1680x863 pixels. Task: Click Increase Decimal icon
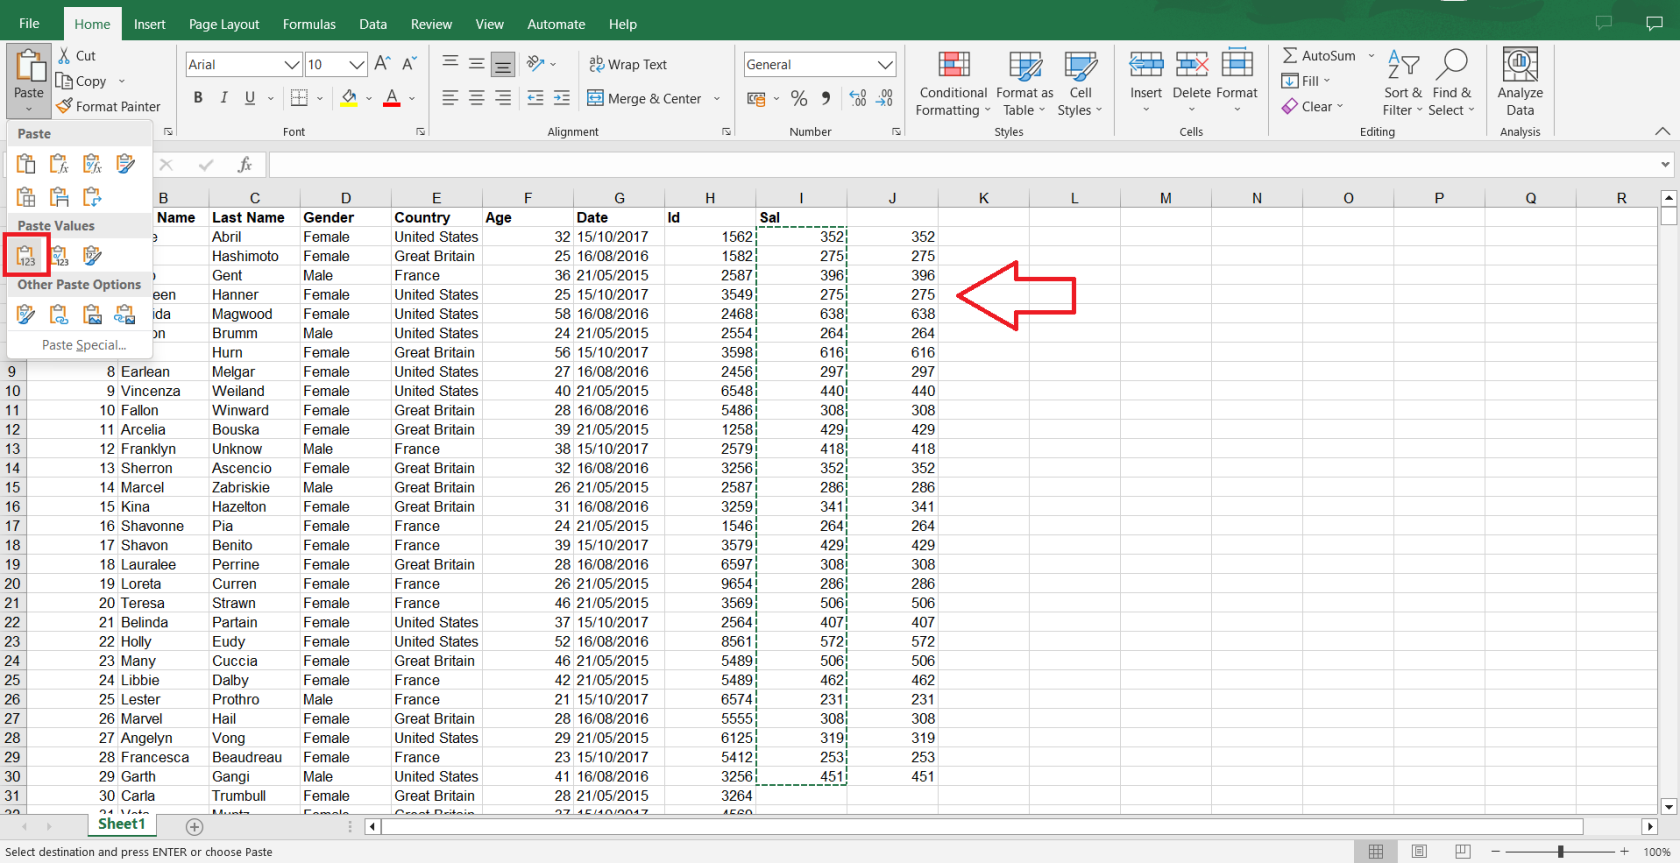[858, 98]
